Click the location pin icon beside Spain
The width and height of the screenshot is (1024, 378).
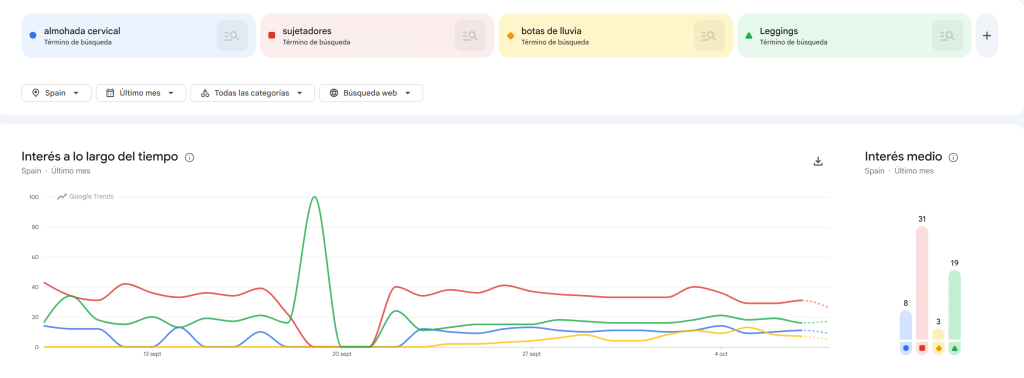point(35,93)
